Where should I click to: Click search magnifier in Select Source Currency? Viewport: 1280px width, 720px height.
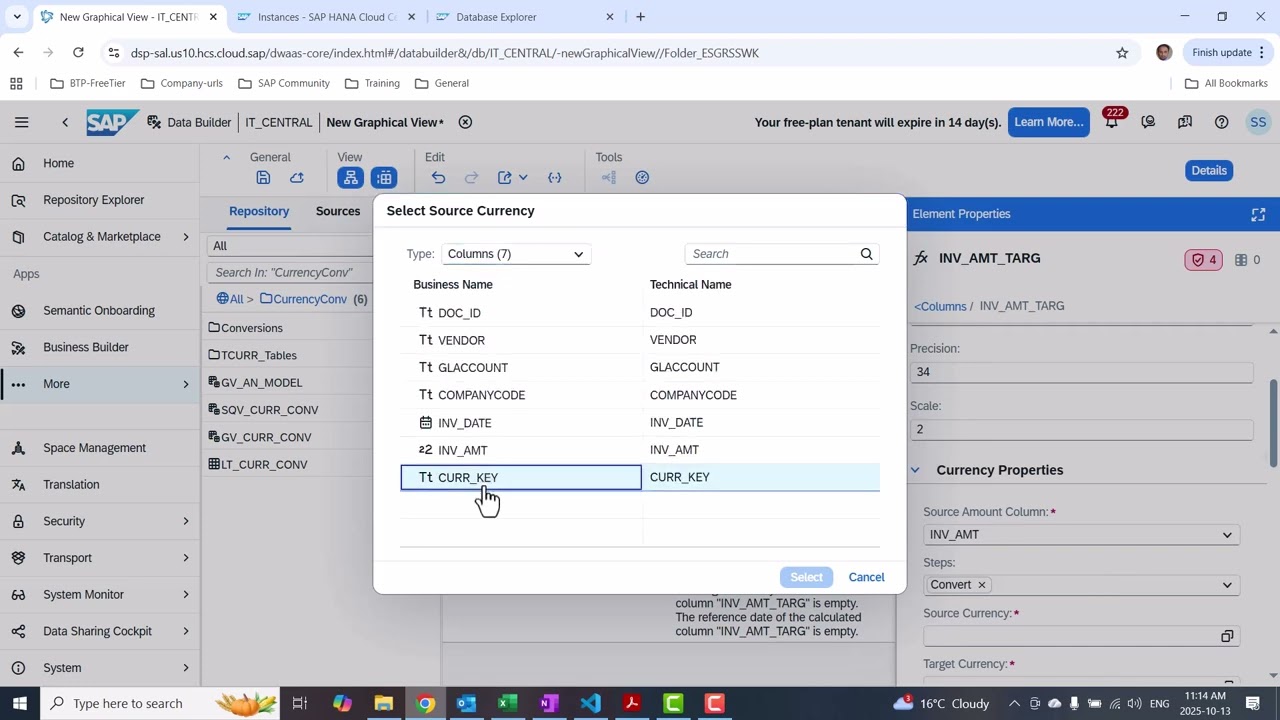(x=867, y=254)
